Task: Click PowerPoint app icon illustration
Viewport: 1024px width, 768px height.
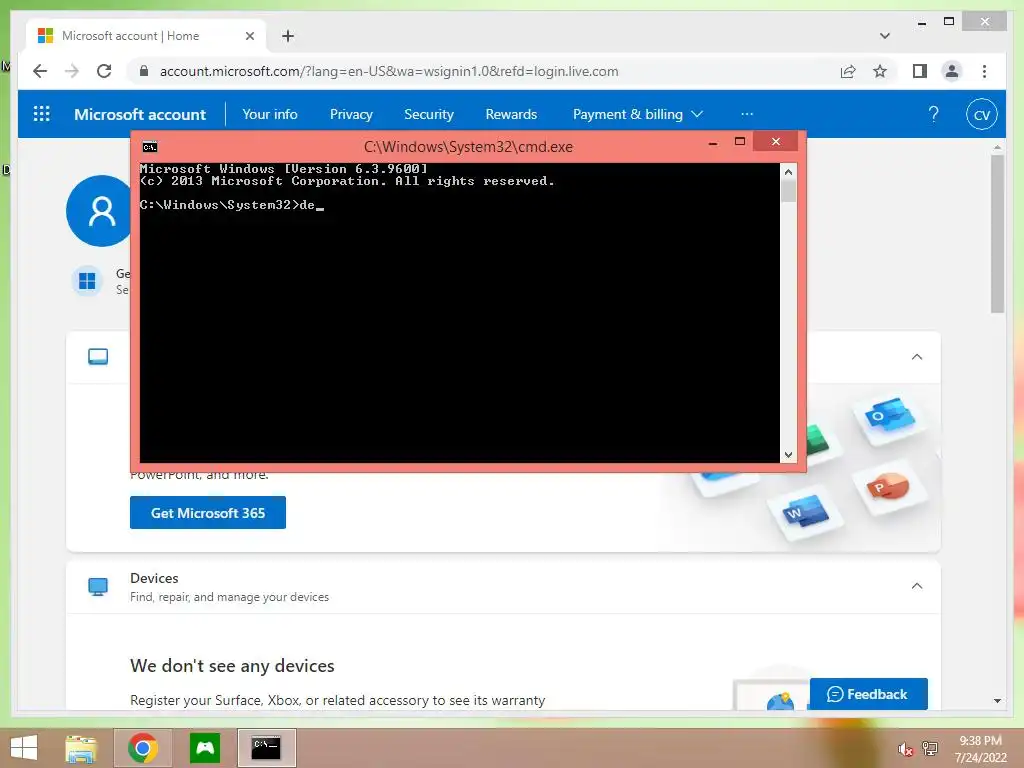Action: (888, 487)
